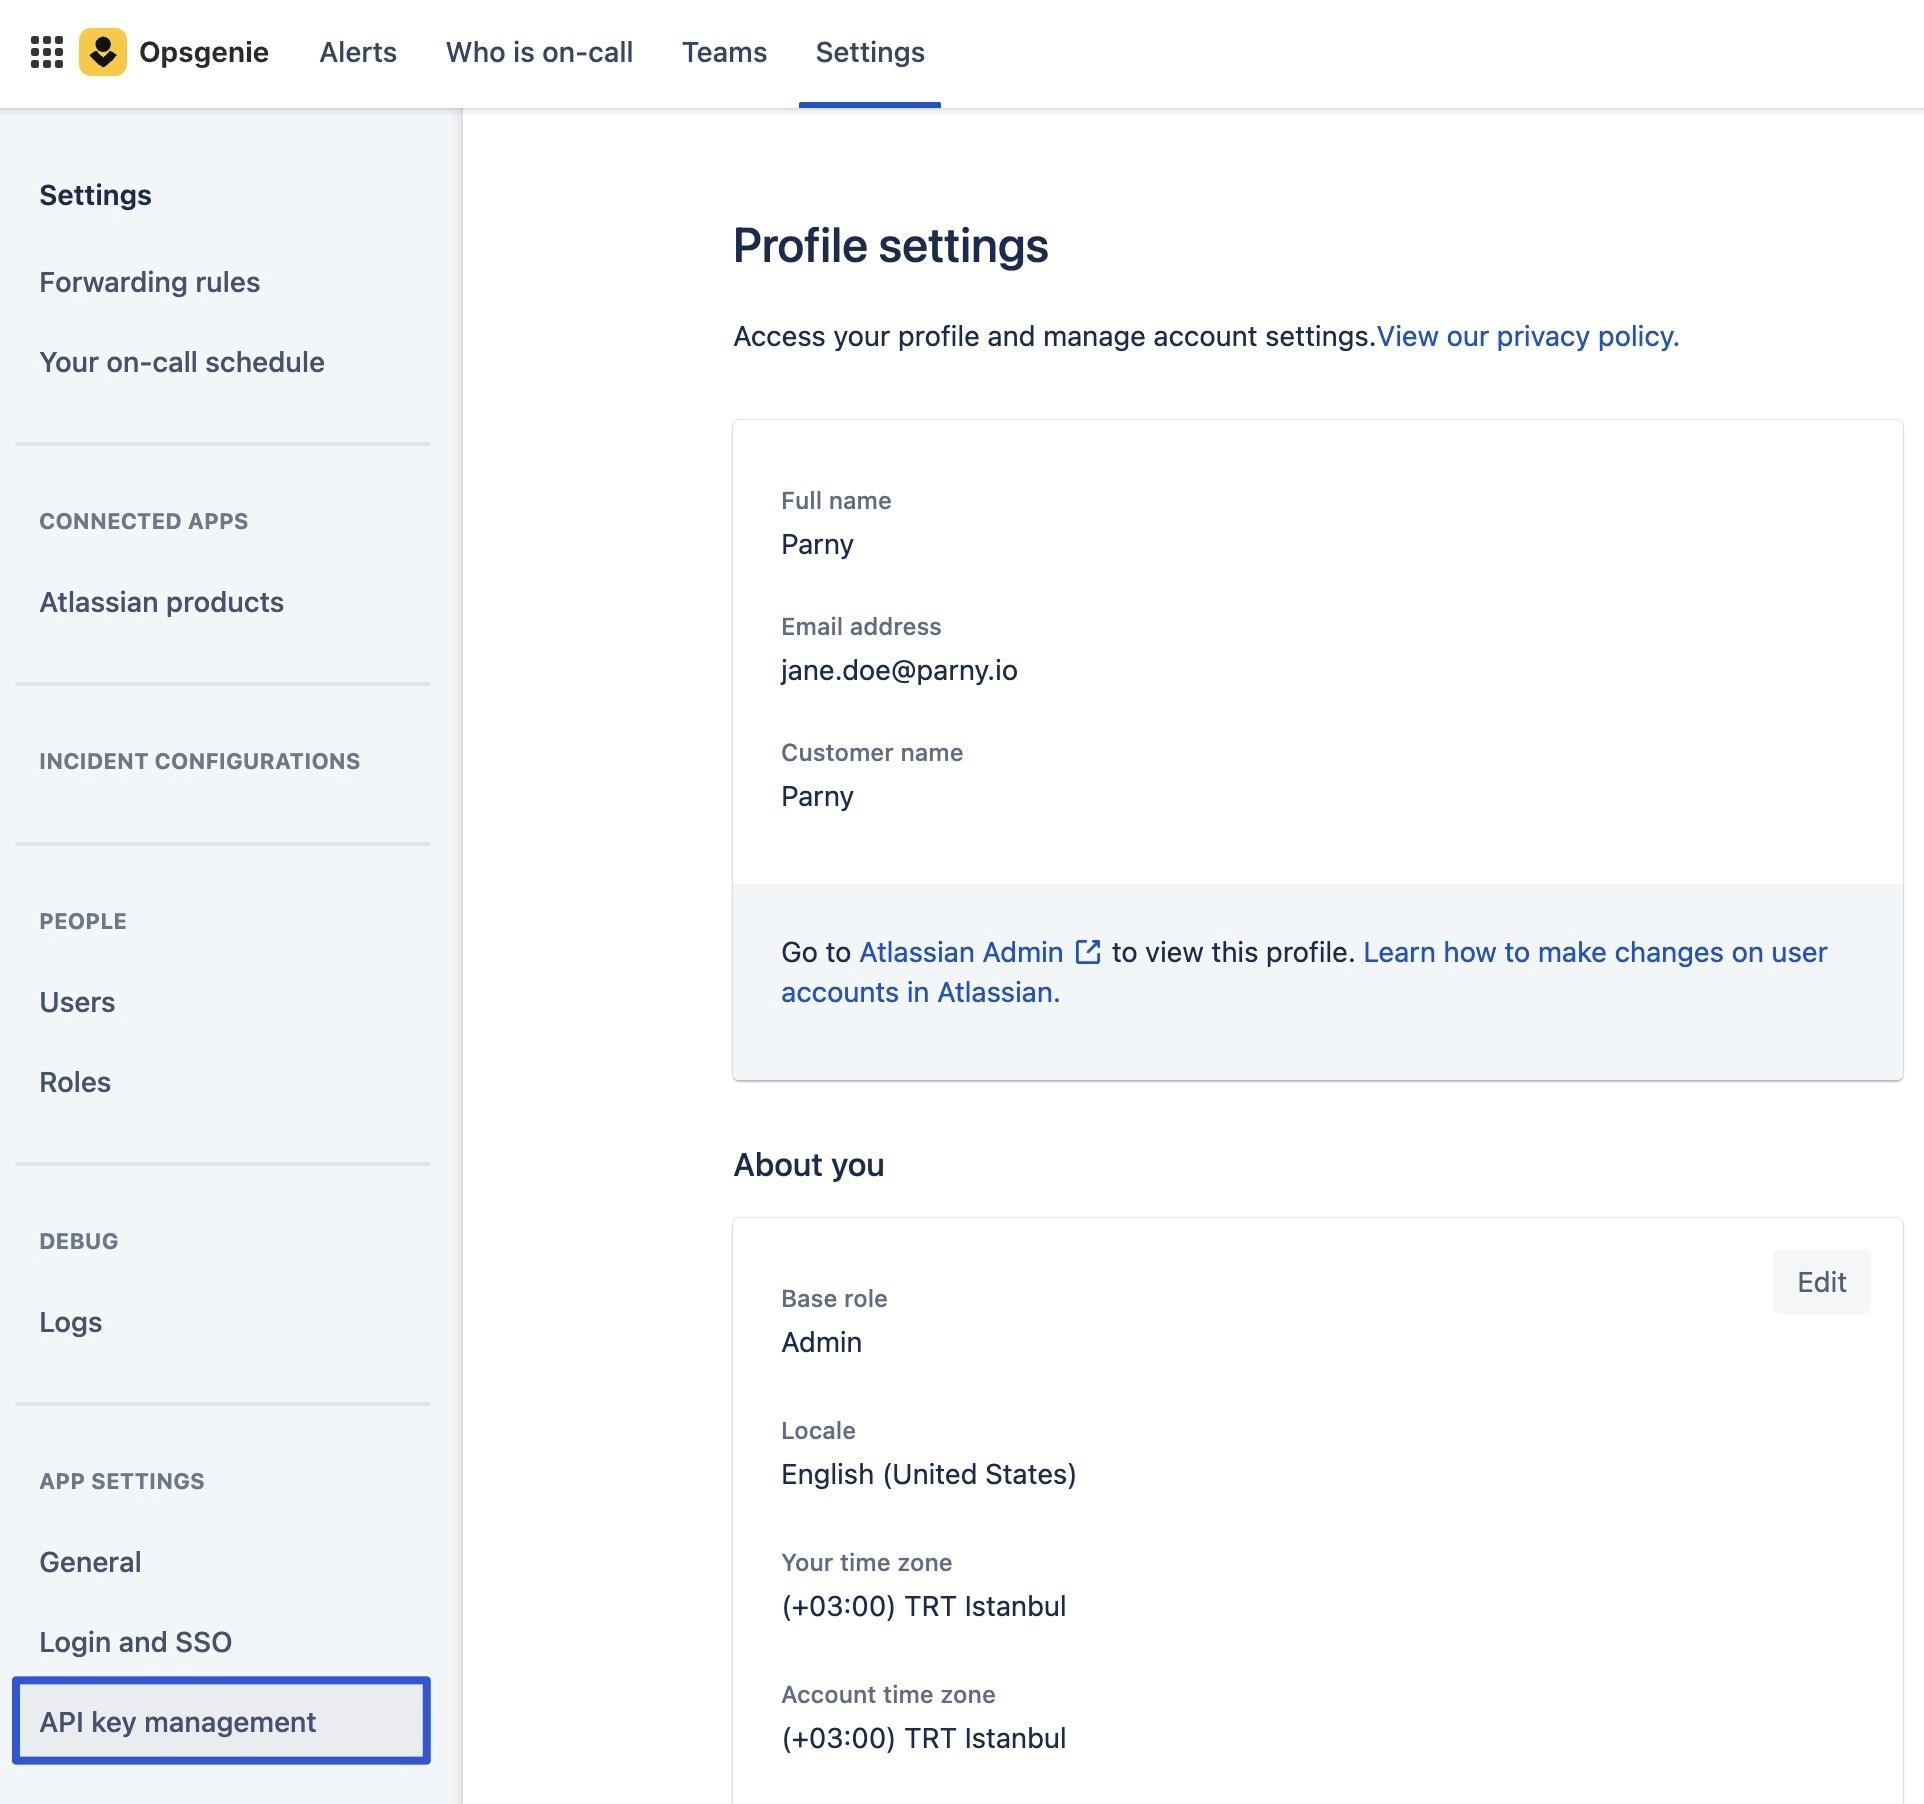Select API key management
Image resolution: width=1924 pixels, height=1804 pixels.
177,1722
